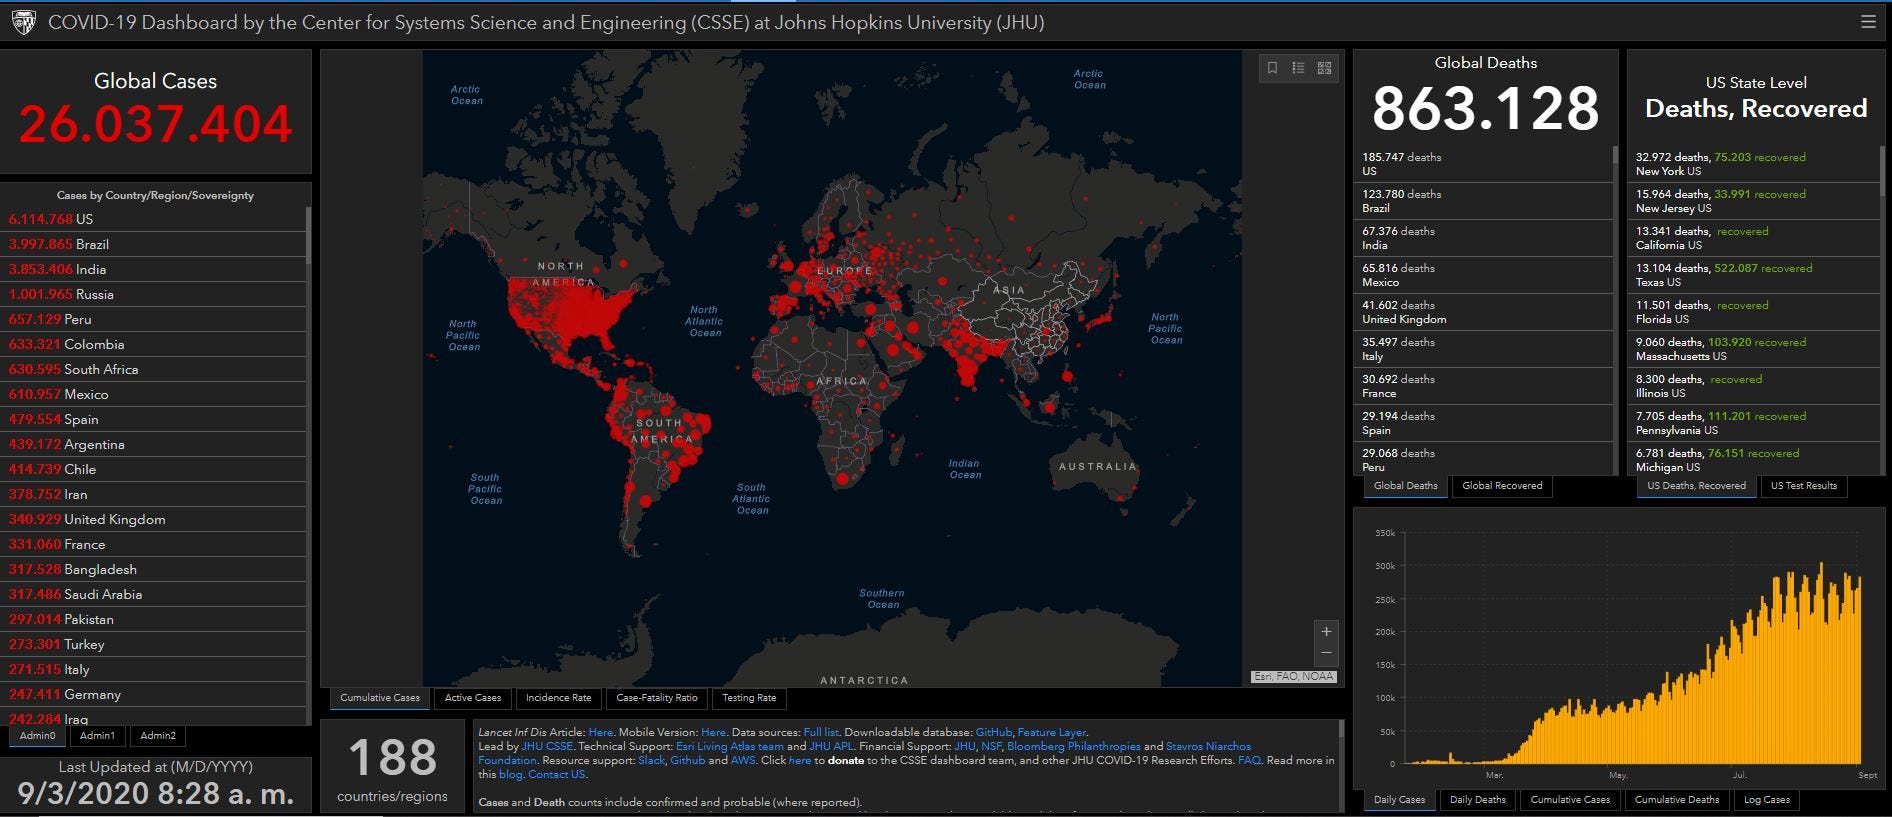Image resolution: width=1892 pixels, height=817 pixels.
Task: Switch to the Admin1 tab
Action: (97, 736)
